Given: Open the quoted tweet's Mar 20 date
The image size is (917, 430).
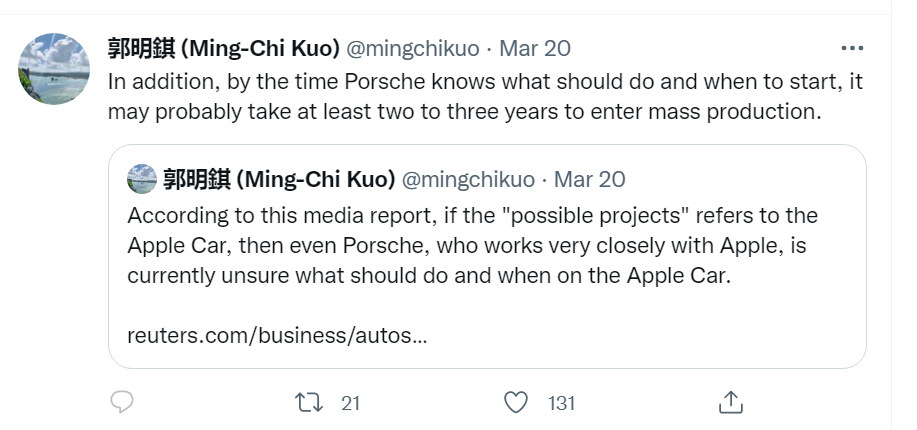Looking at the screenshot, I should 590,180.
